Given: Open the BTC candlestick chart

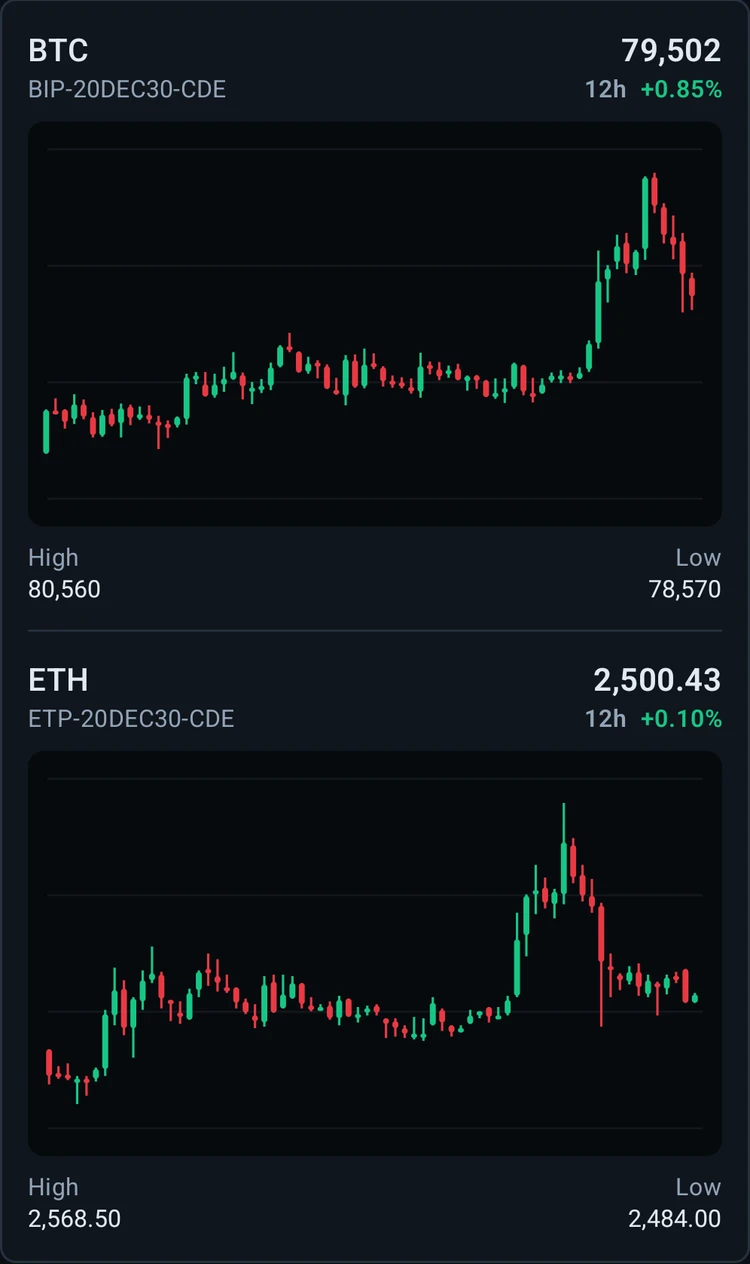Looking at the screenshot, I should pyautogui.click(x=375, y=324).
